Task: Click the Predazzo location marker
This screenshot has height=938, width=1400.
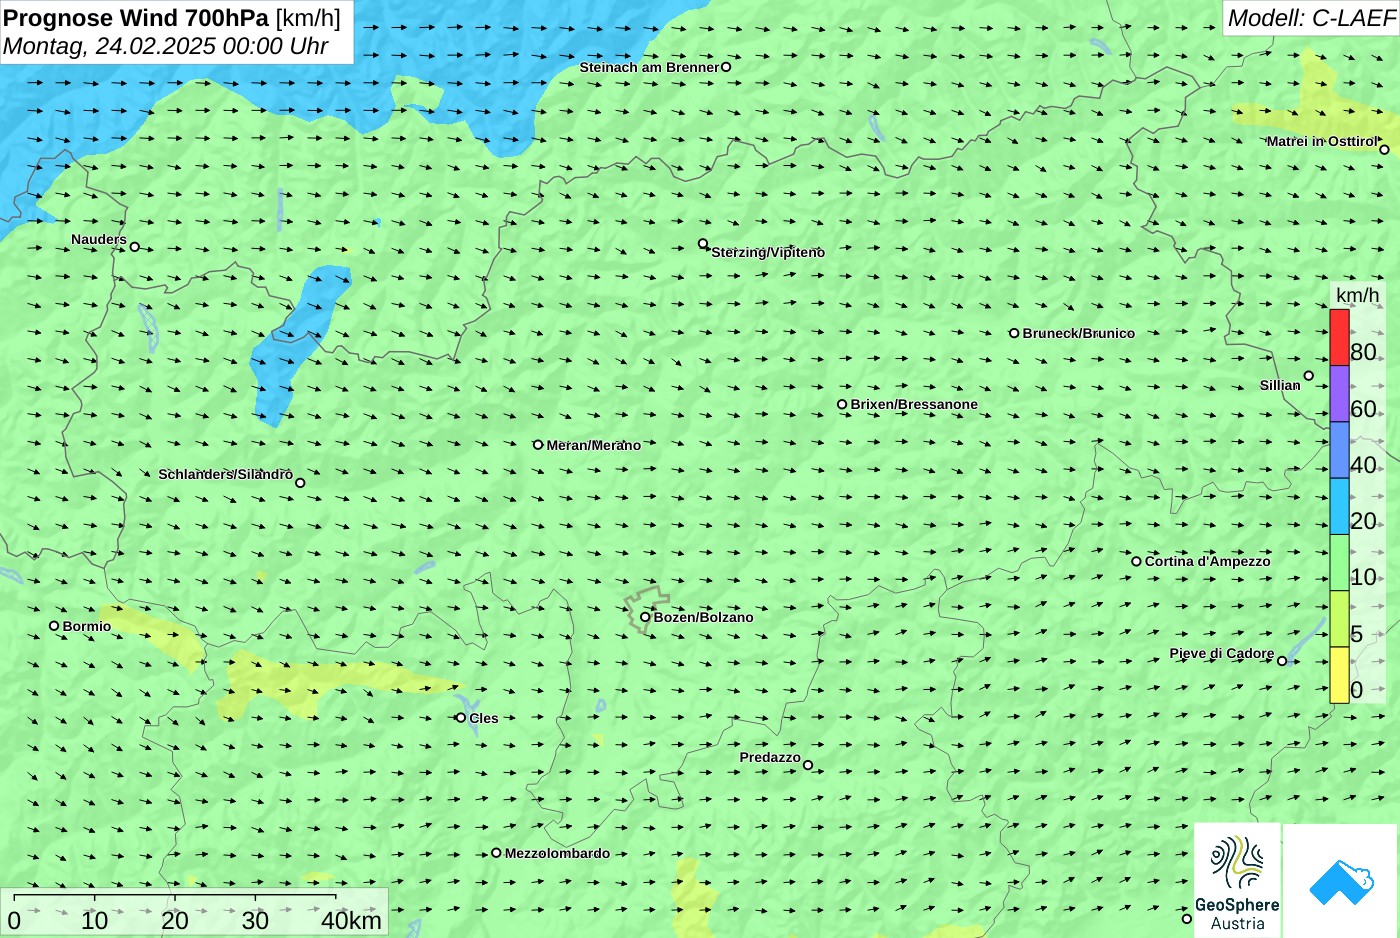Action: click(x=808, y=766)
